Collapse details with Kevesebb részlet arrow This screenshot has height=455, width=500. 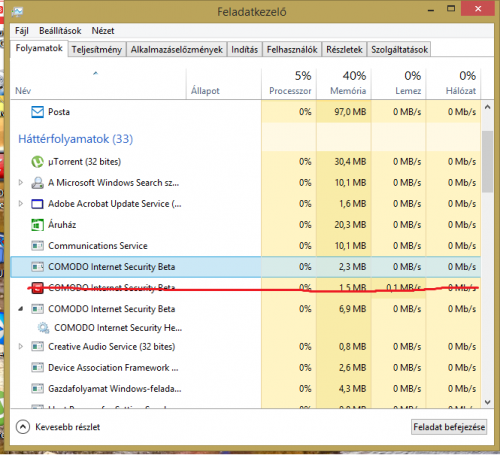pyautogui.click(x=23, y=427)
